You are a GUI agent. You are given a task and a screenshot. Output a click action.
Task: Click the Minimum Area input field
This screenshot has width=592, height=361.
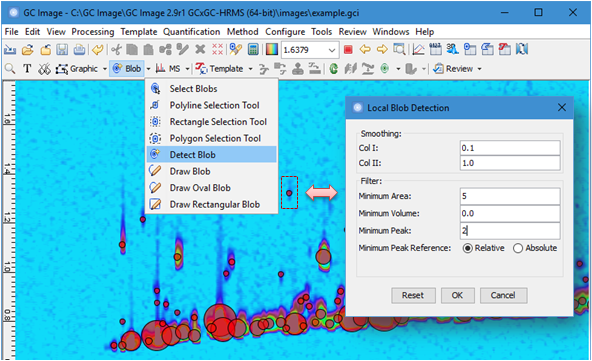tap(510, 196)
